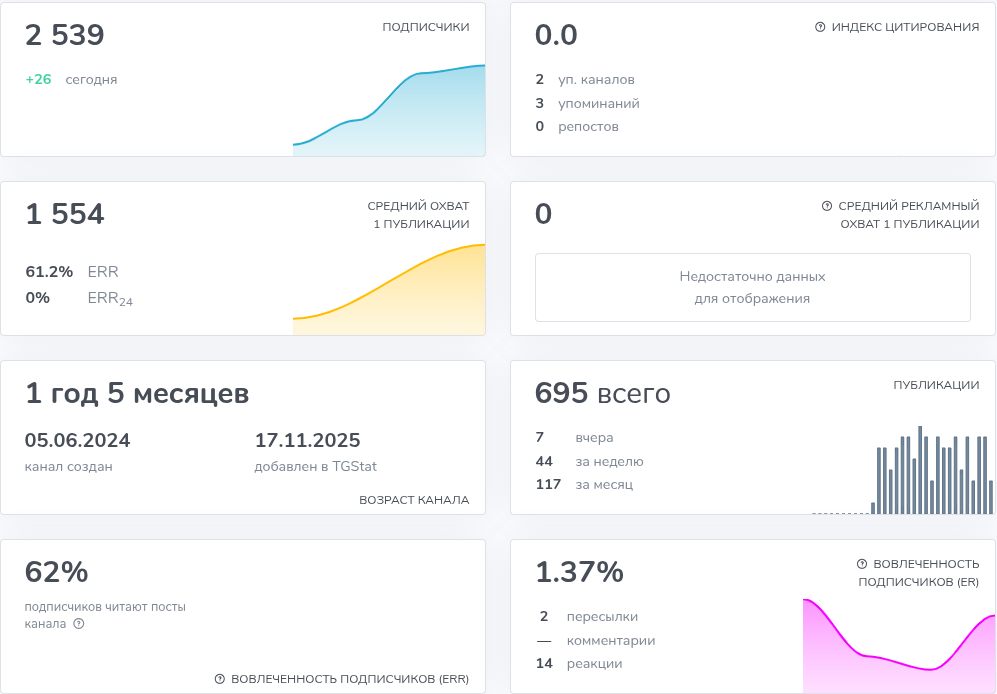Image resolution: width=997 pixels, height=694 pixels.
Task: Open the ПОДПИСЧИКИ section title
Action: click(425, 28)
